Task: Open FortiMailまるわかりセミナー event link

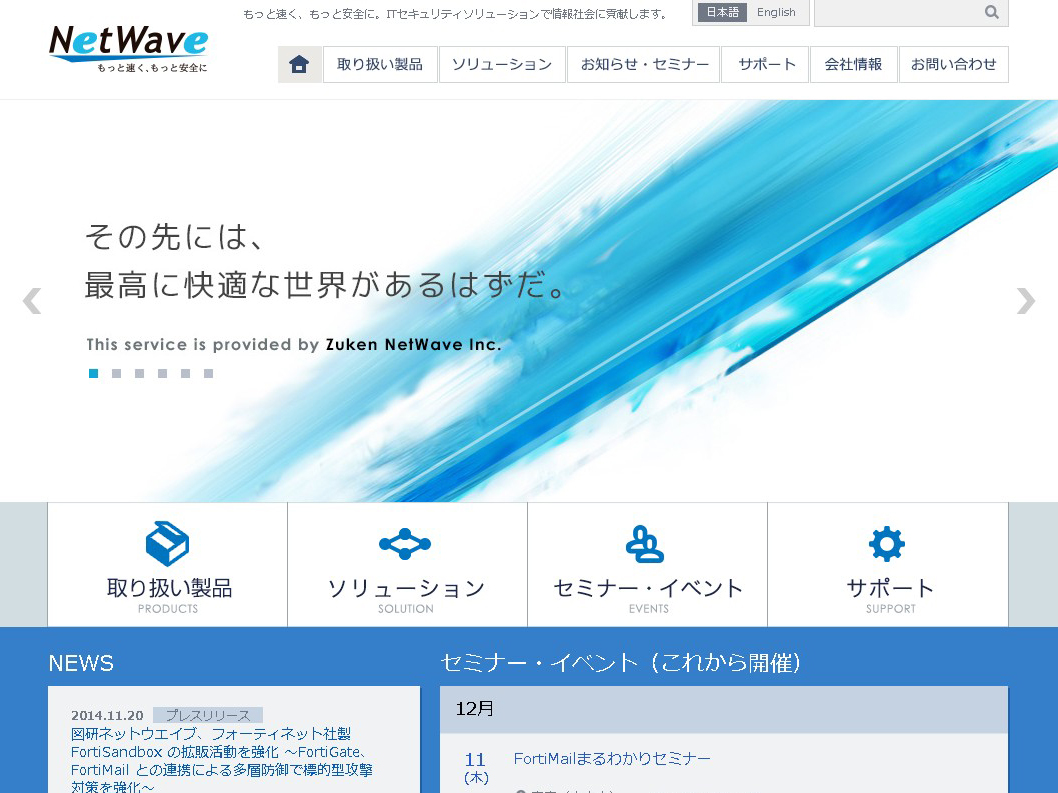Action: point(612,759)
